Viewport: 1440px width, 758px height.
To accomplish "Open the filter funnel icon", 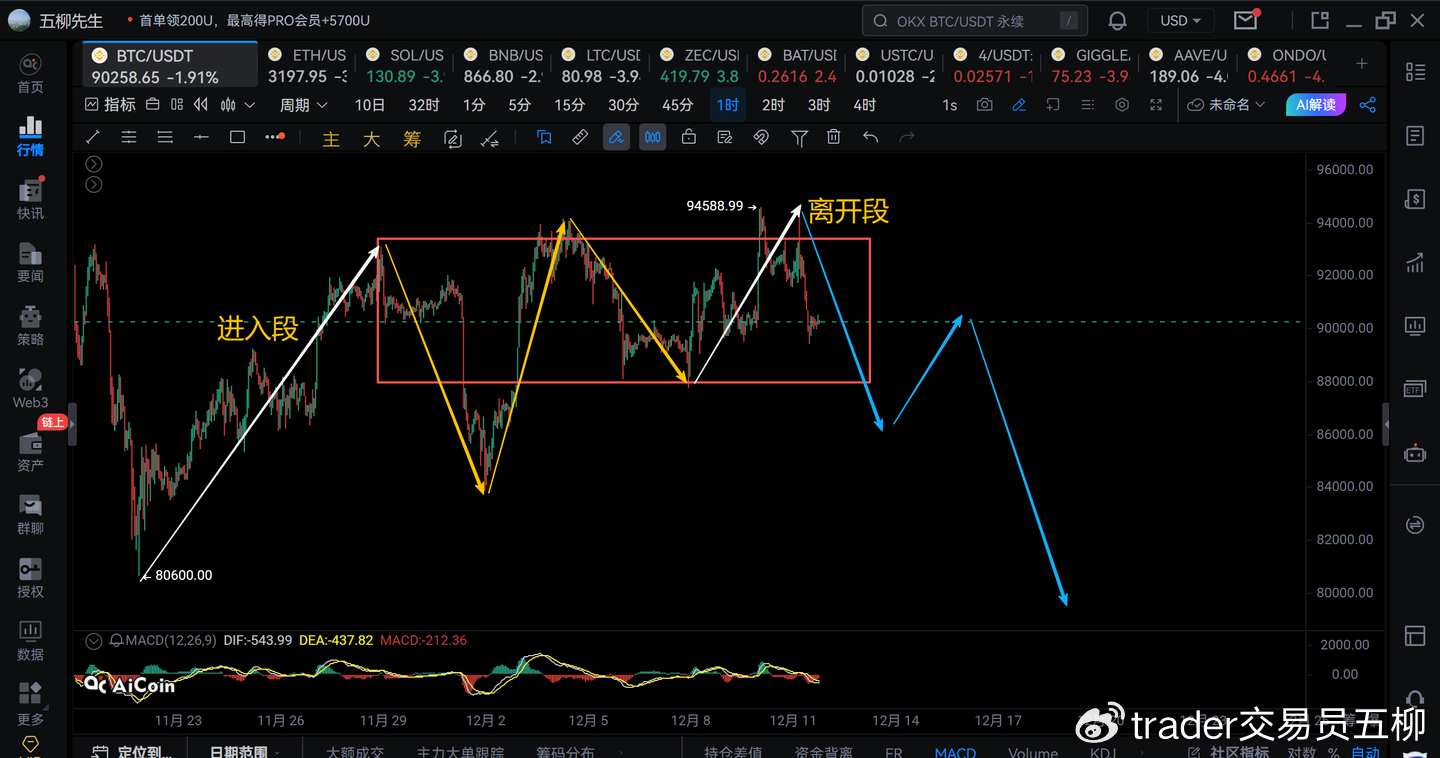I will [799, 138].
